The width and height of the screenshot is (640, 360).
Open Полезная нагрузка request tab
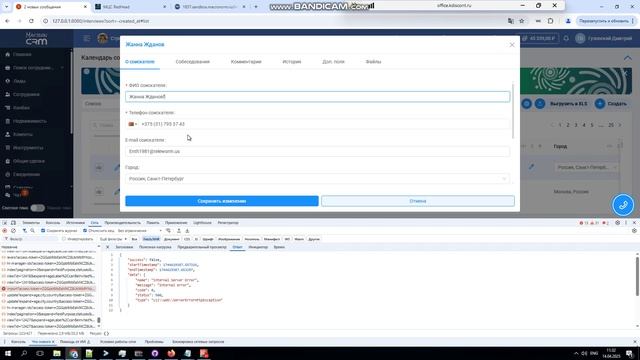pyautogui.click(x=155, y=247)
